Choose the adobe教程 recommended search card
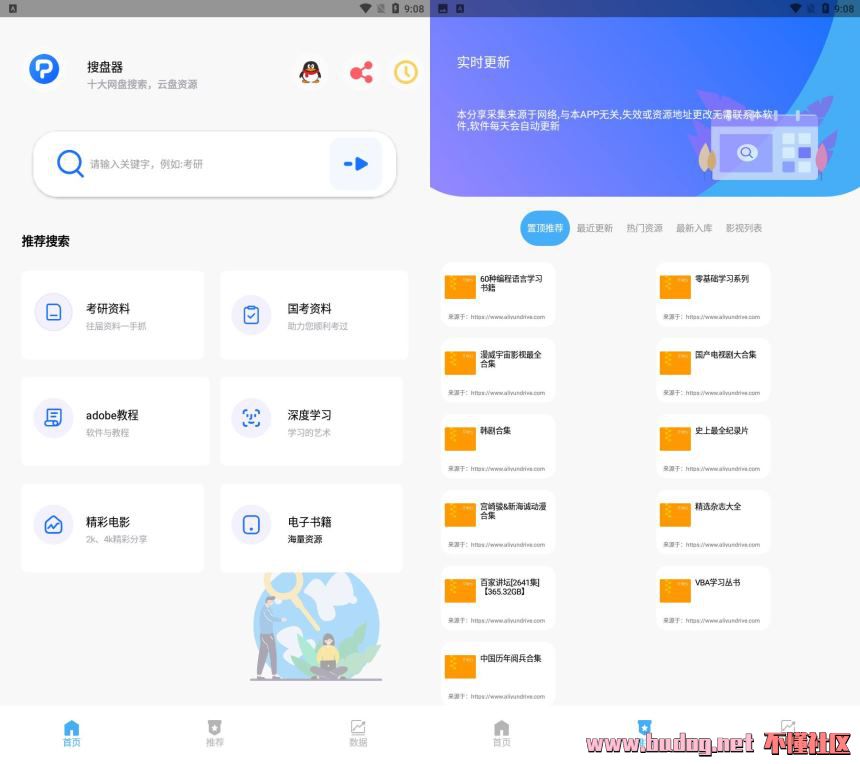 pyautogui.click(x=115, y=421)
